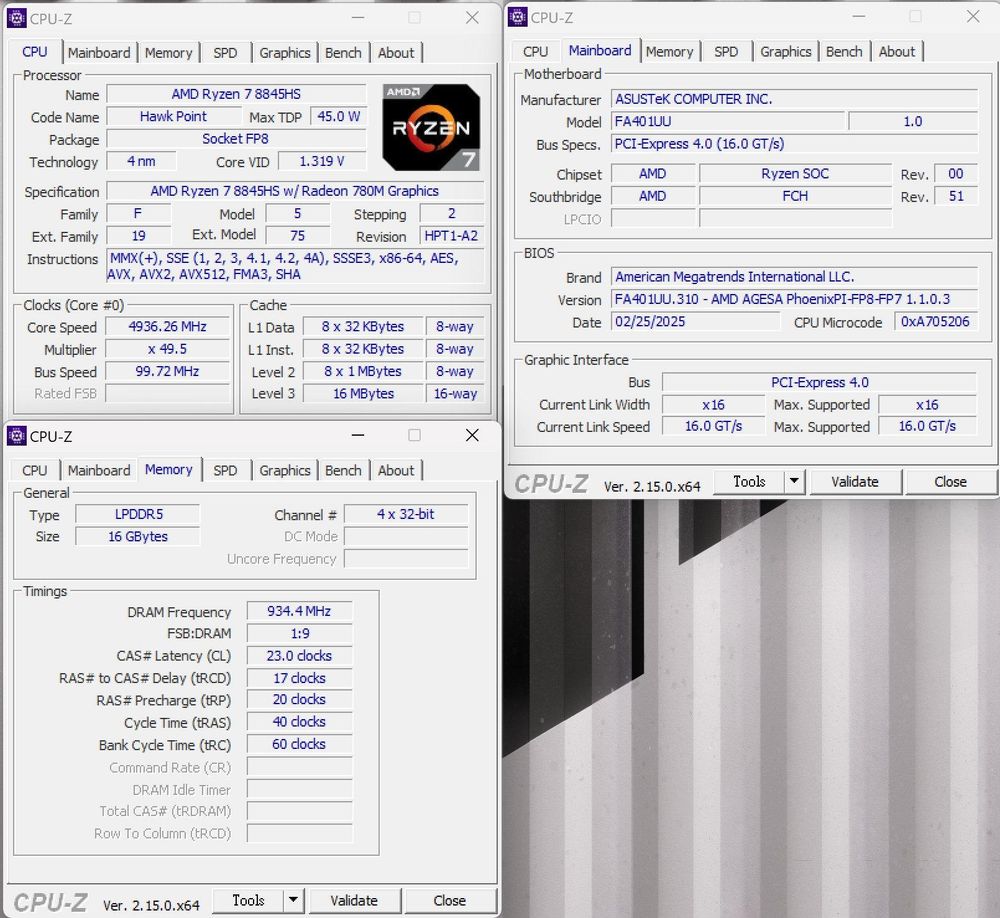Open Mainboard tab in the CPU window
The image size is (1000, 918).
[99, 53]
